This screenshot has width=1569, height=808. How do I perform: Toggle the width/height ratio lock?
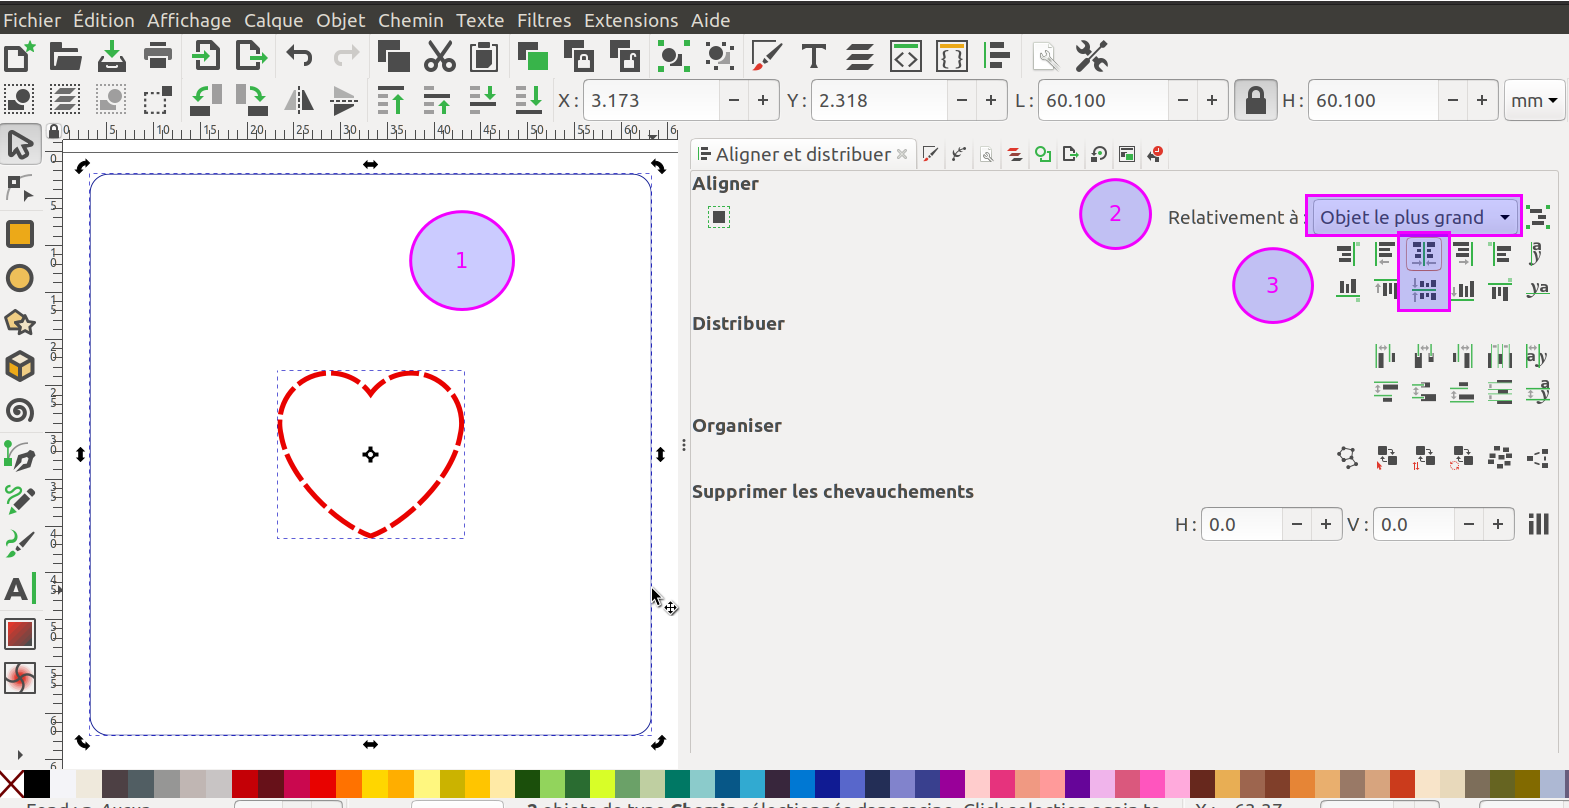point(1255,101)
